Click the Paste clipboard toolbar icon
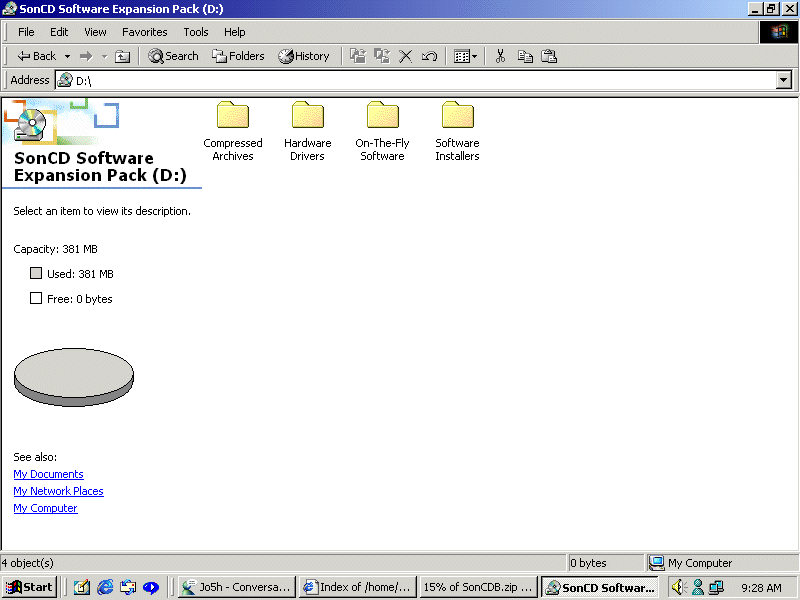The height and width of the screenshot is (600, 800). 549,57
